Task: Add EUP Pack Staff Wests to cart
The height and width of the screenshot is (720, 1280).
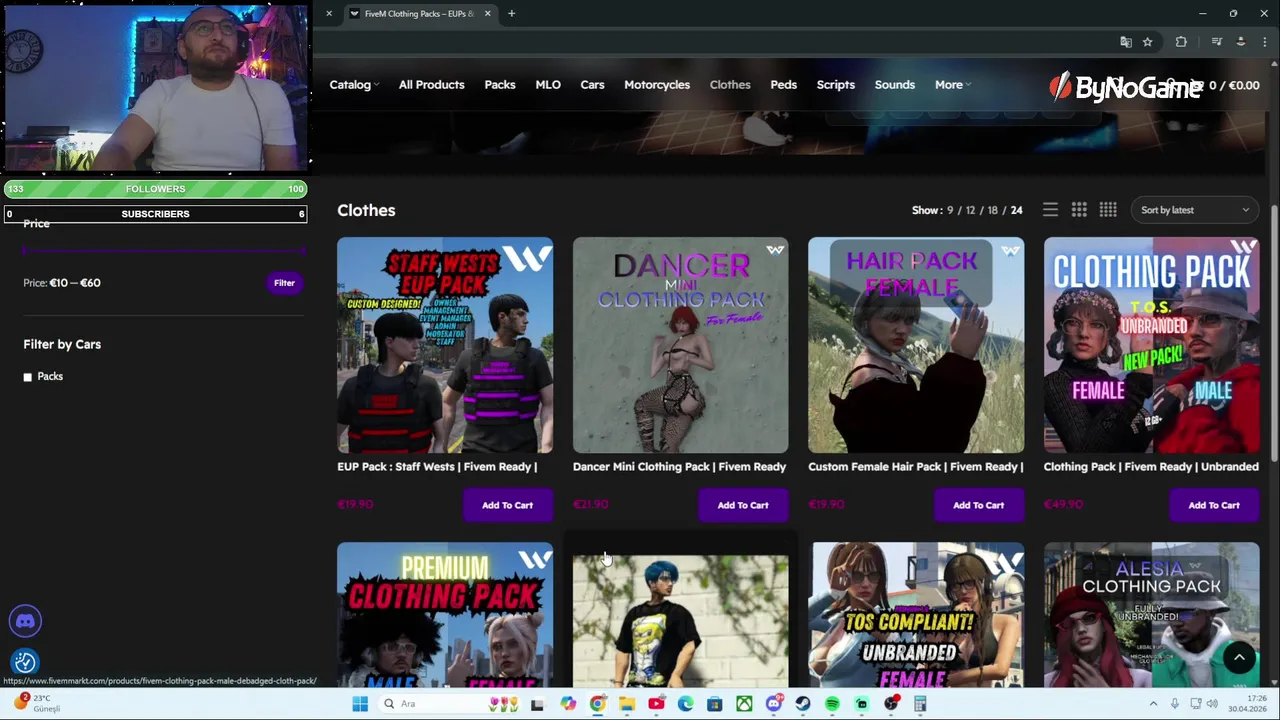Action: [507, 505]
